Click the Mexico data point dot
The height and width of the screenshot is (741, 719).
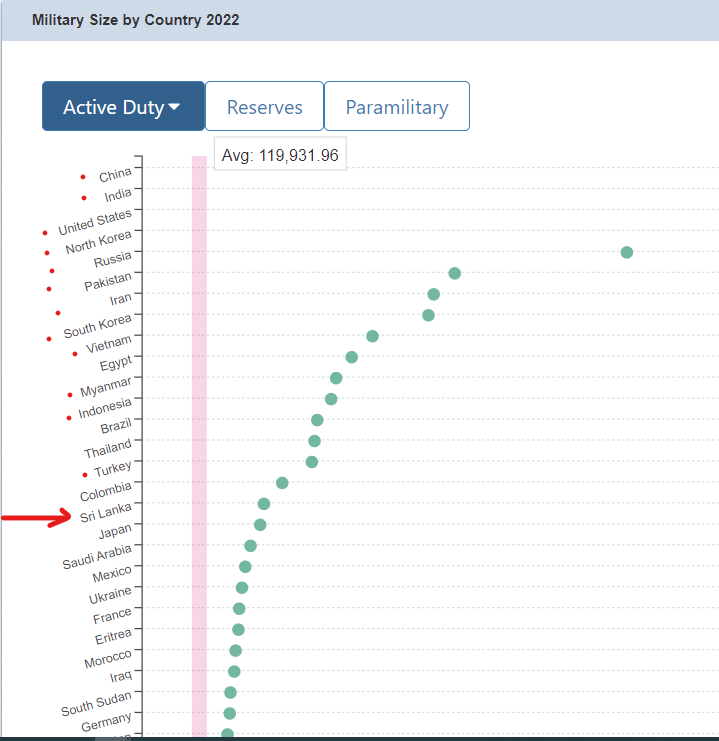click(245, 567)
